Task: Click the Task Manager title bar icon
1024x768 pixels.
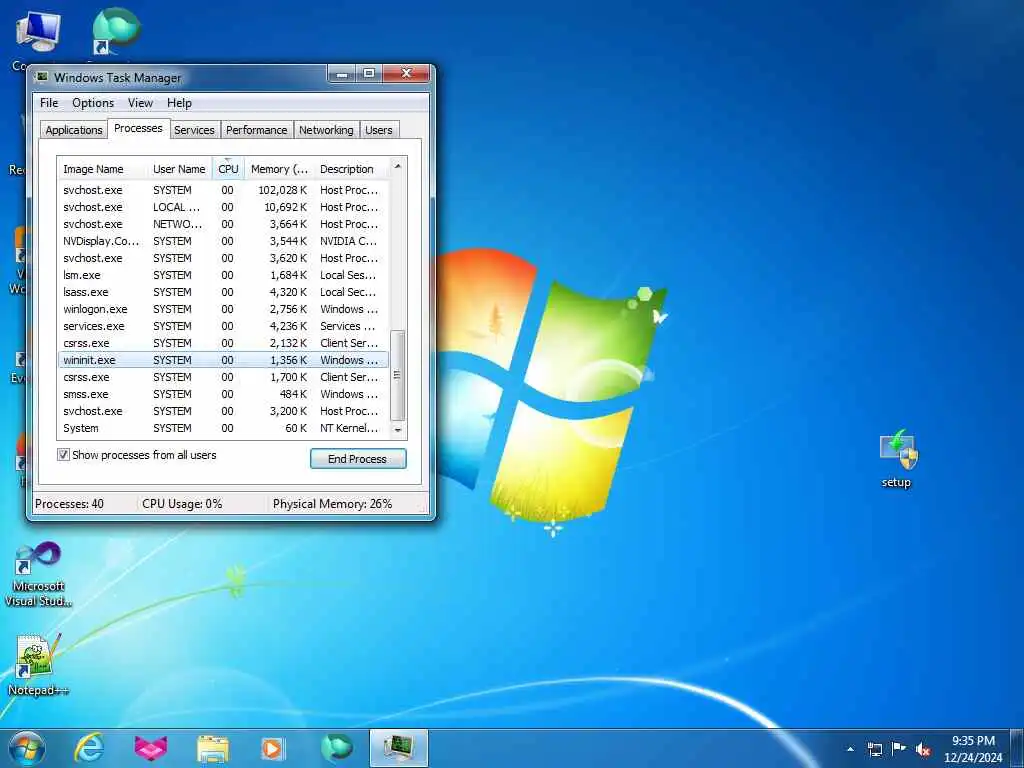Action: pyautogui.click(x=42, y=77)
